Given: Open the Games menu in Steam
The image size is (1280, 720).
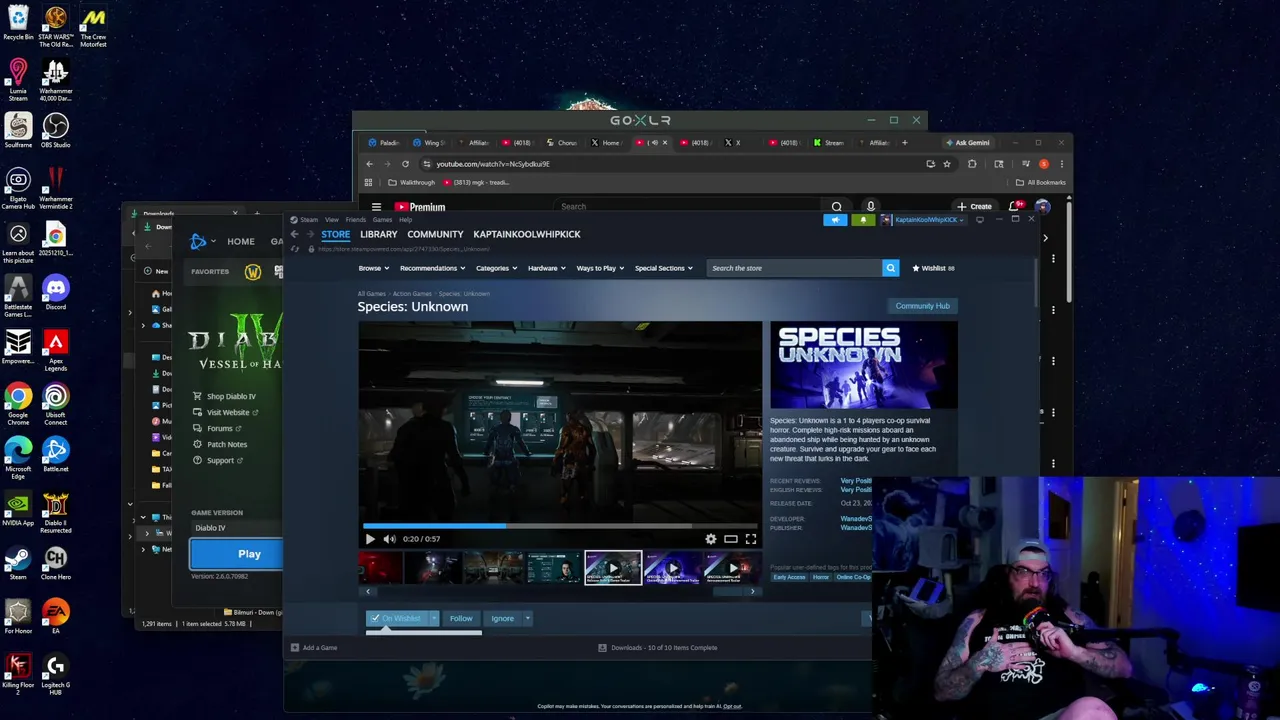Looking at the screenshot, I should coord(382,220).
